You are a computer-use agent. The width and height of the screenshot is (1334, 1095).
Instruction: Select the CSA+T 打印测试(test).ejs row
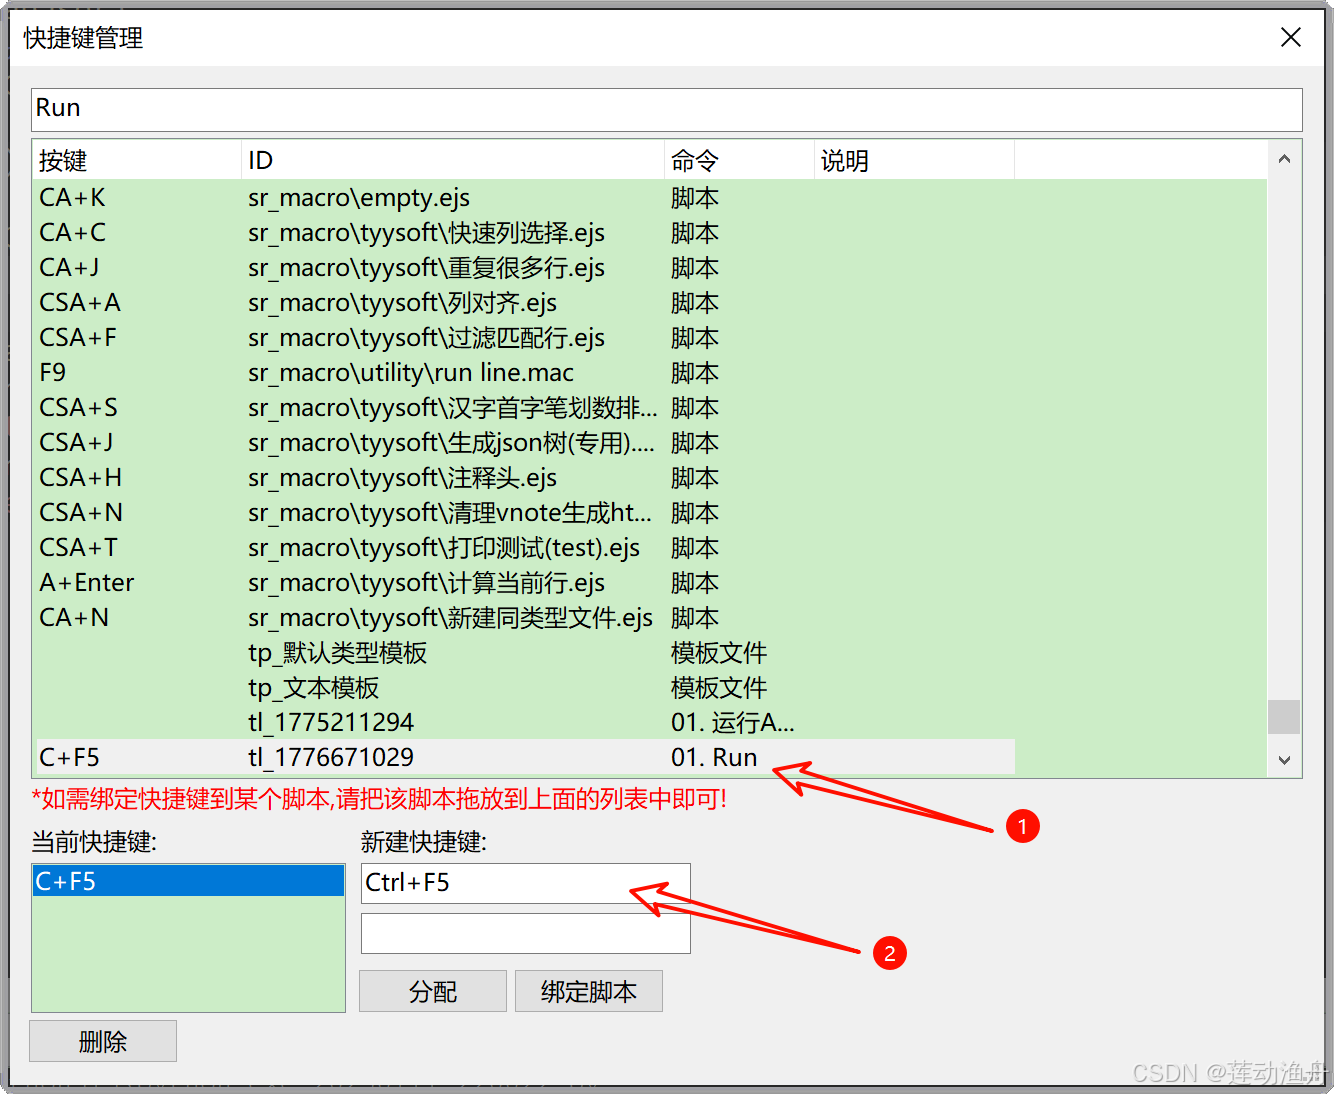(x=525, y=548)
